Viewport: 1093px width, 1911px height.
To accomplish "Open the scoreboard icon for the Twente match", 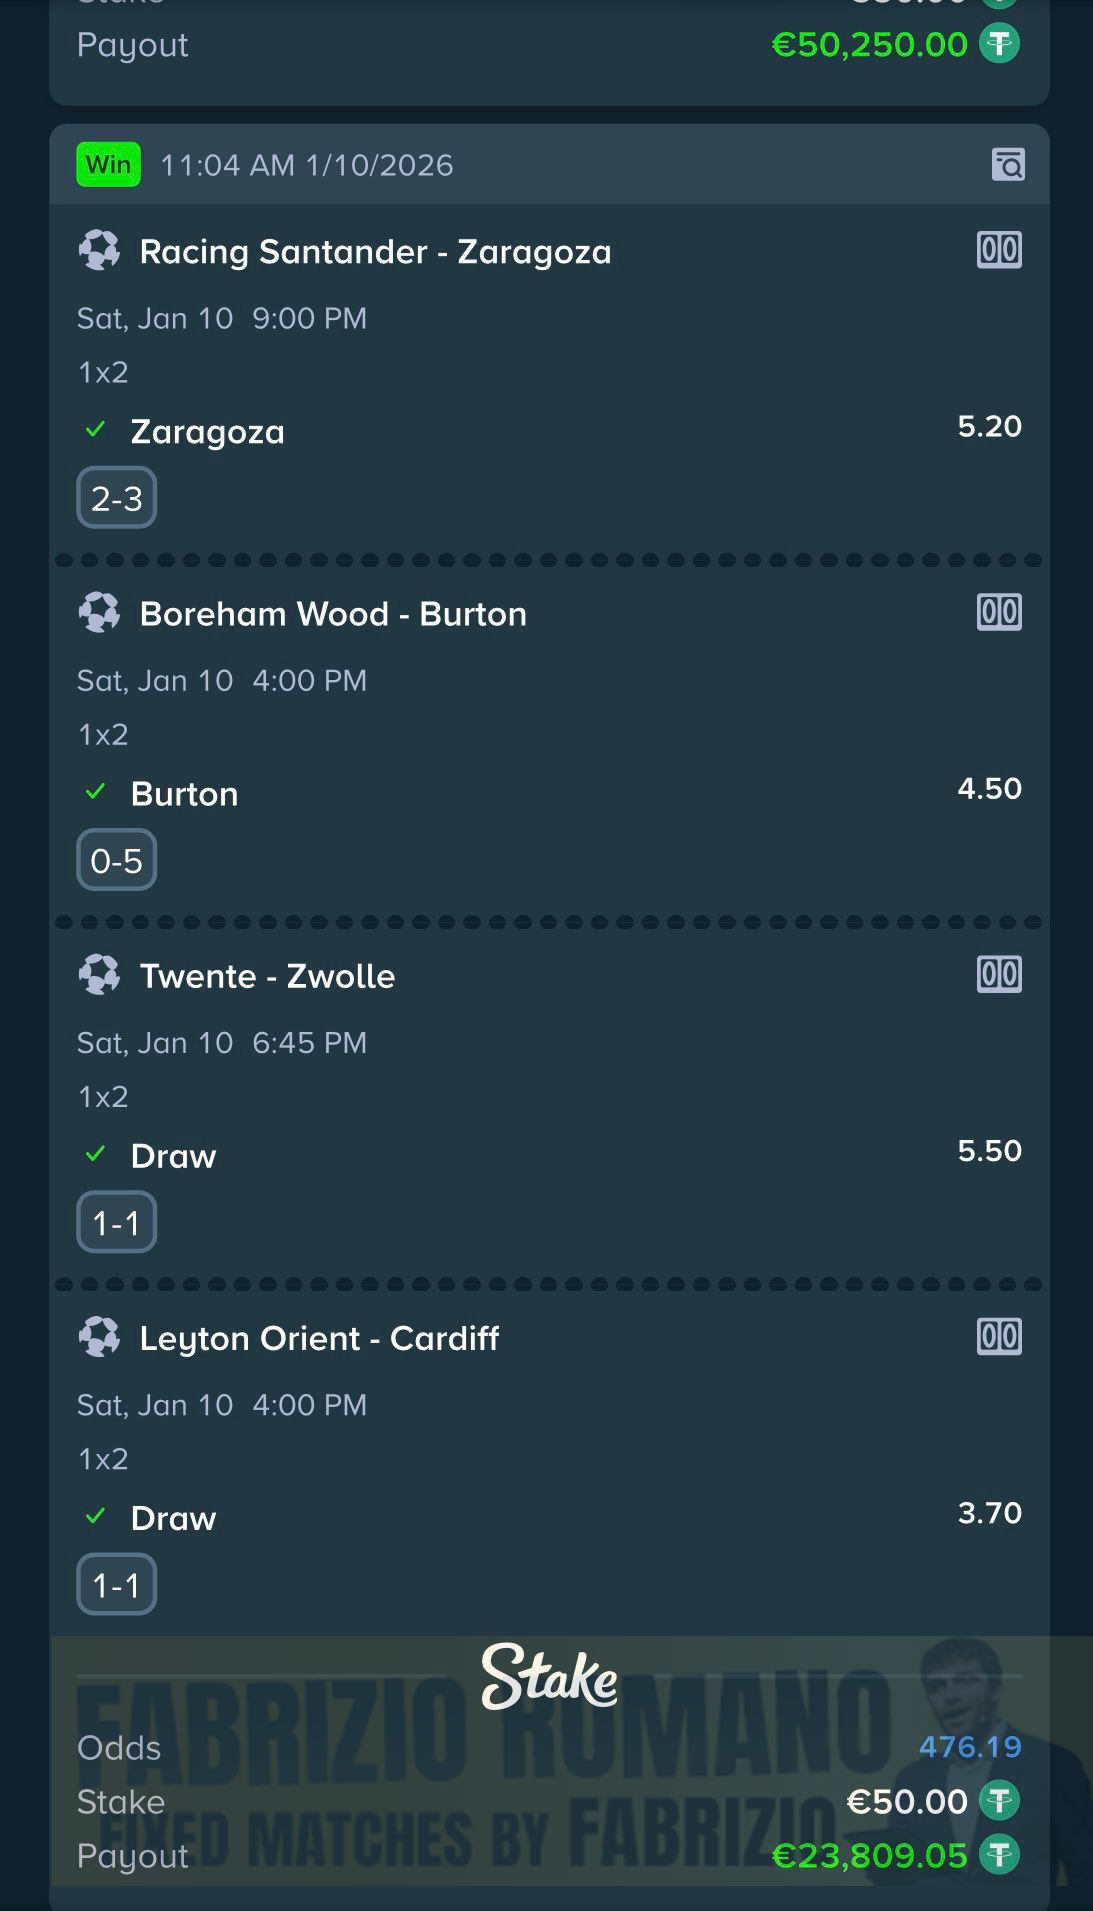I will point(999,975).
